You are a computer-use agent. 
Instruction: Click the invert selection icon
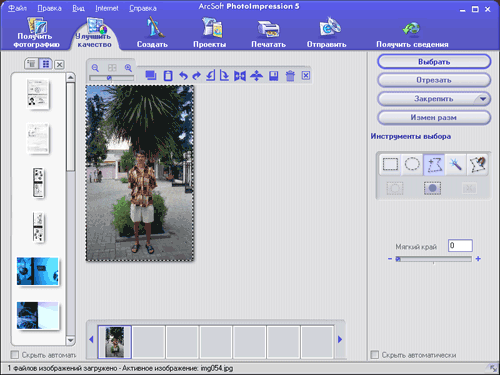[432, 188]
